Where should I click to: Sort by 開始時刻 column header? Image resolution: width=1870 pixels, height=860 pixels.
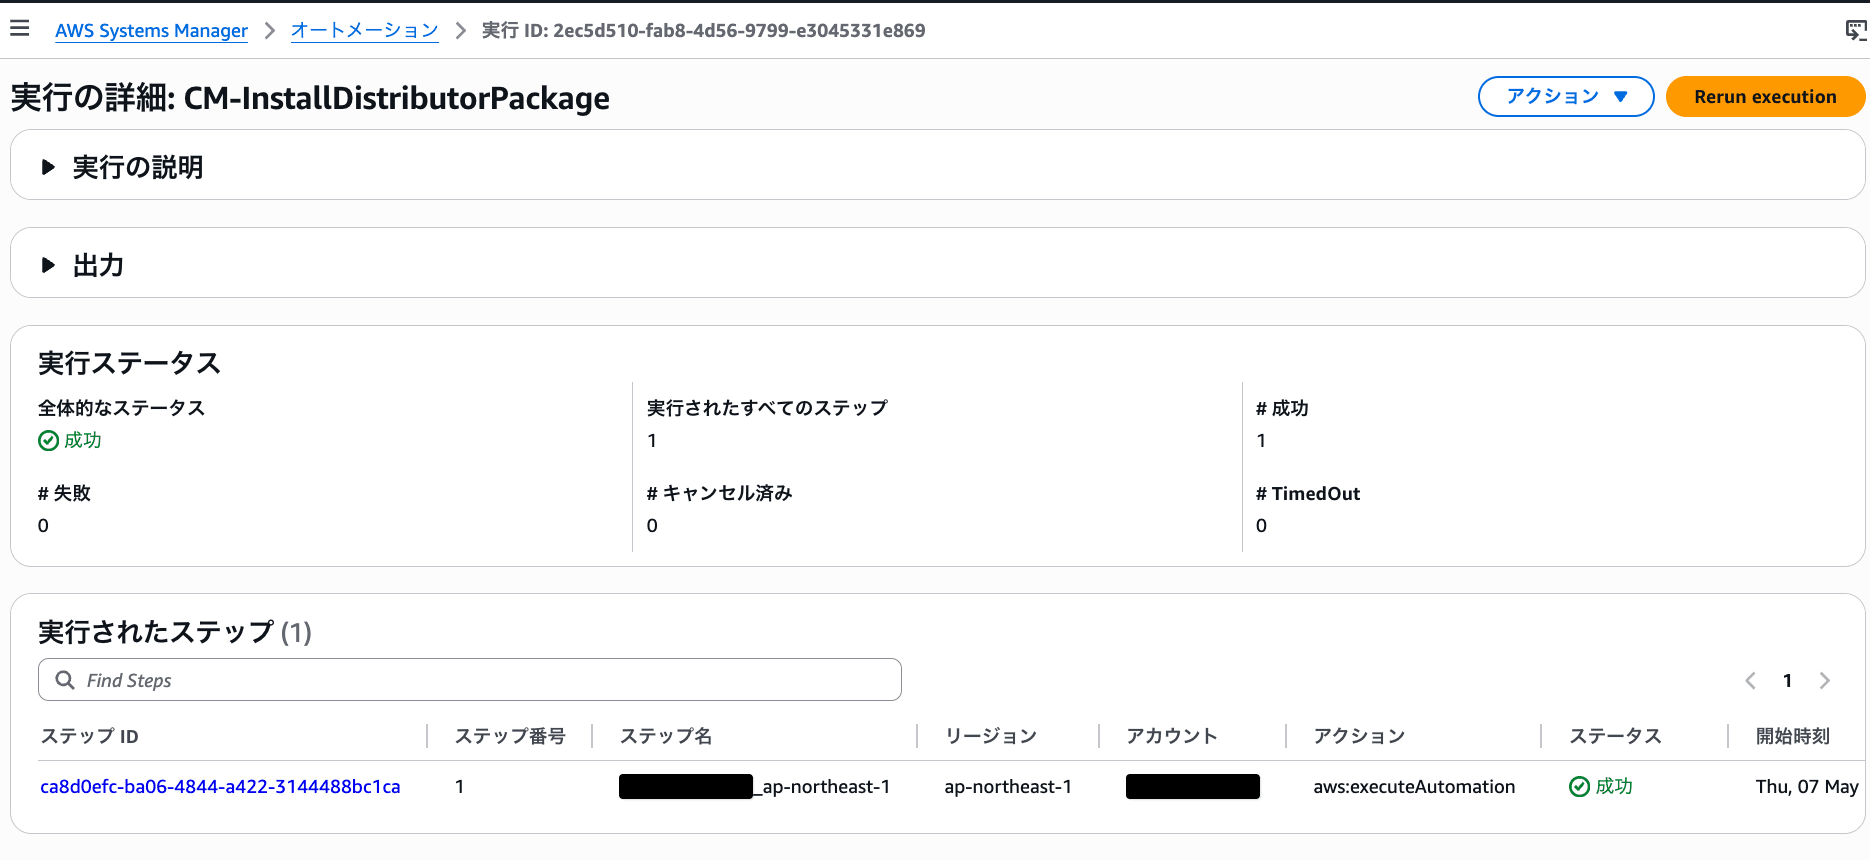1793,736
